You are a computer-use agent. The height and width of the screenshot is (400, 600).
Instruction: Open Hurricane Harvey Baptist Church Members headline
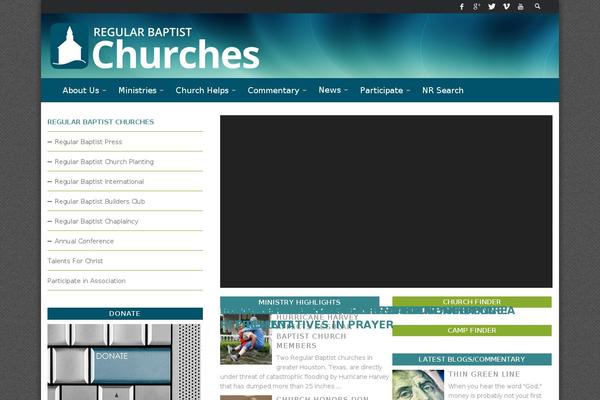317,331
